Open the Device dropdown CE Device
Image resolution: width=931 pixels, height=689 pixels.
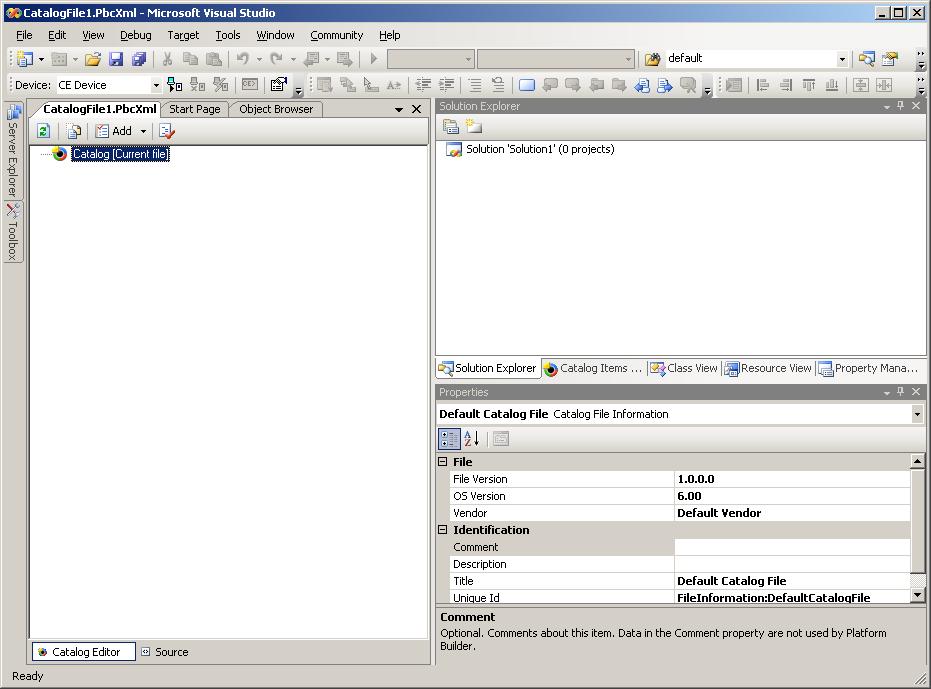156,85
